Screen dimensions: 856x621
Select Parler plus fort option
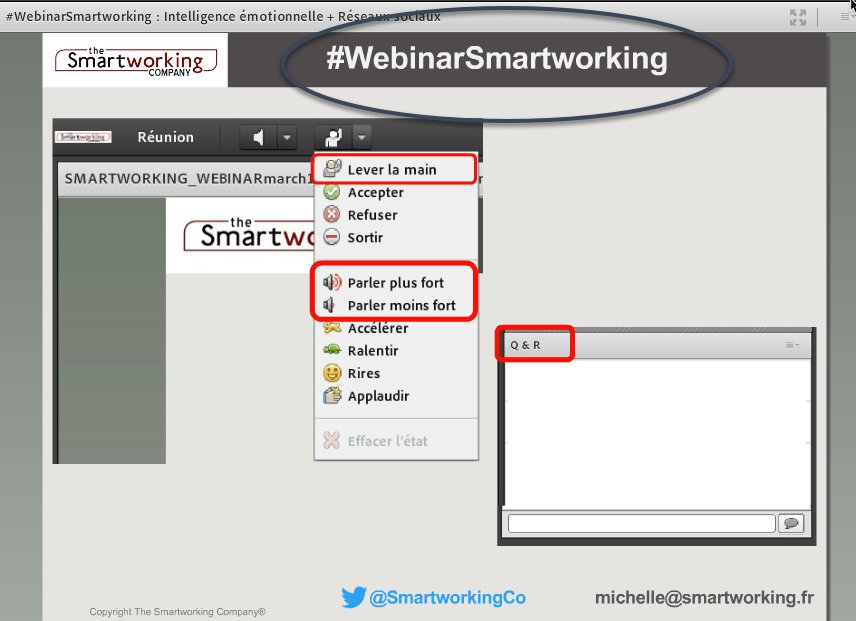pos(395,282)
